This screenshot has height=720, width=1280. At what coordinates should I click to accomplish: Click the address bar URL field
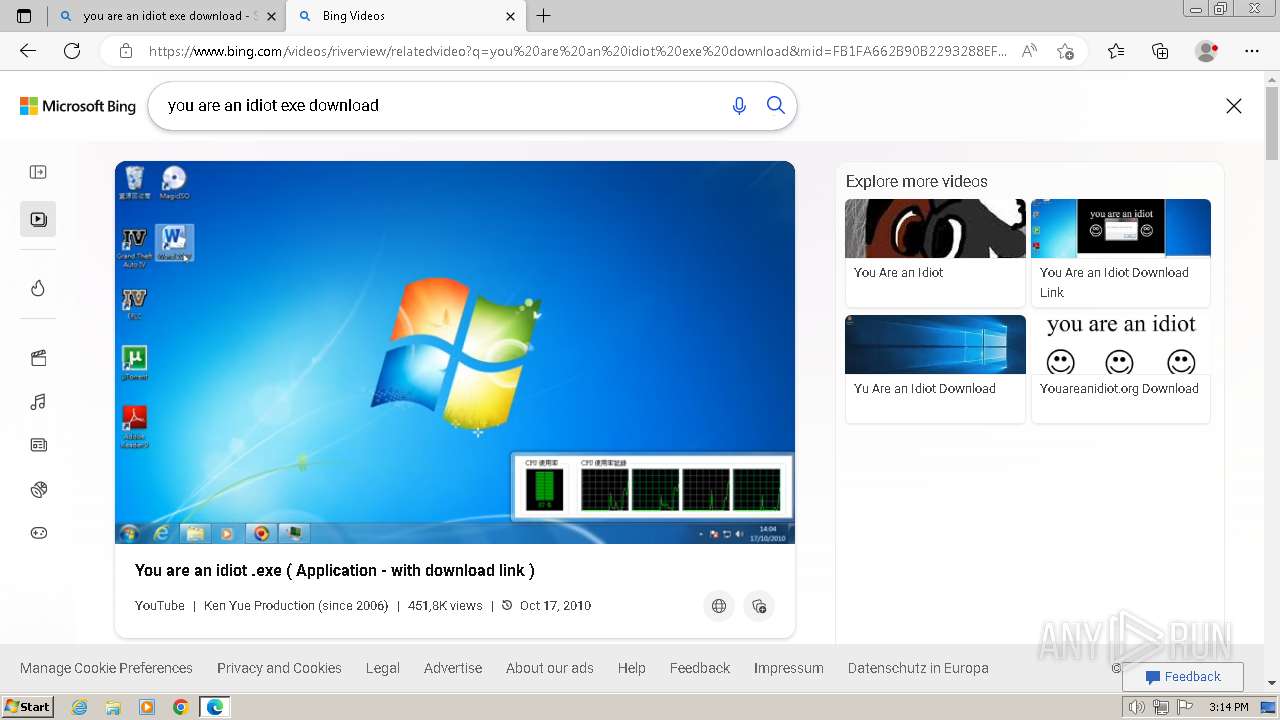[577, 51]
